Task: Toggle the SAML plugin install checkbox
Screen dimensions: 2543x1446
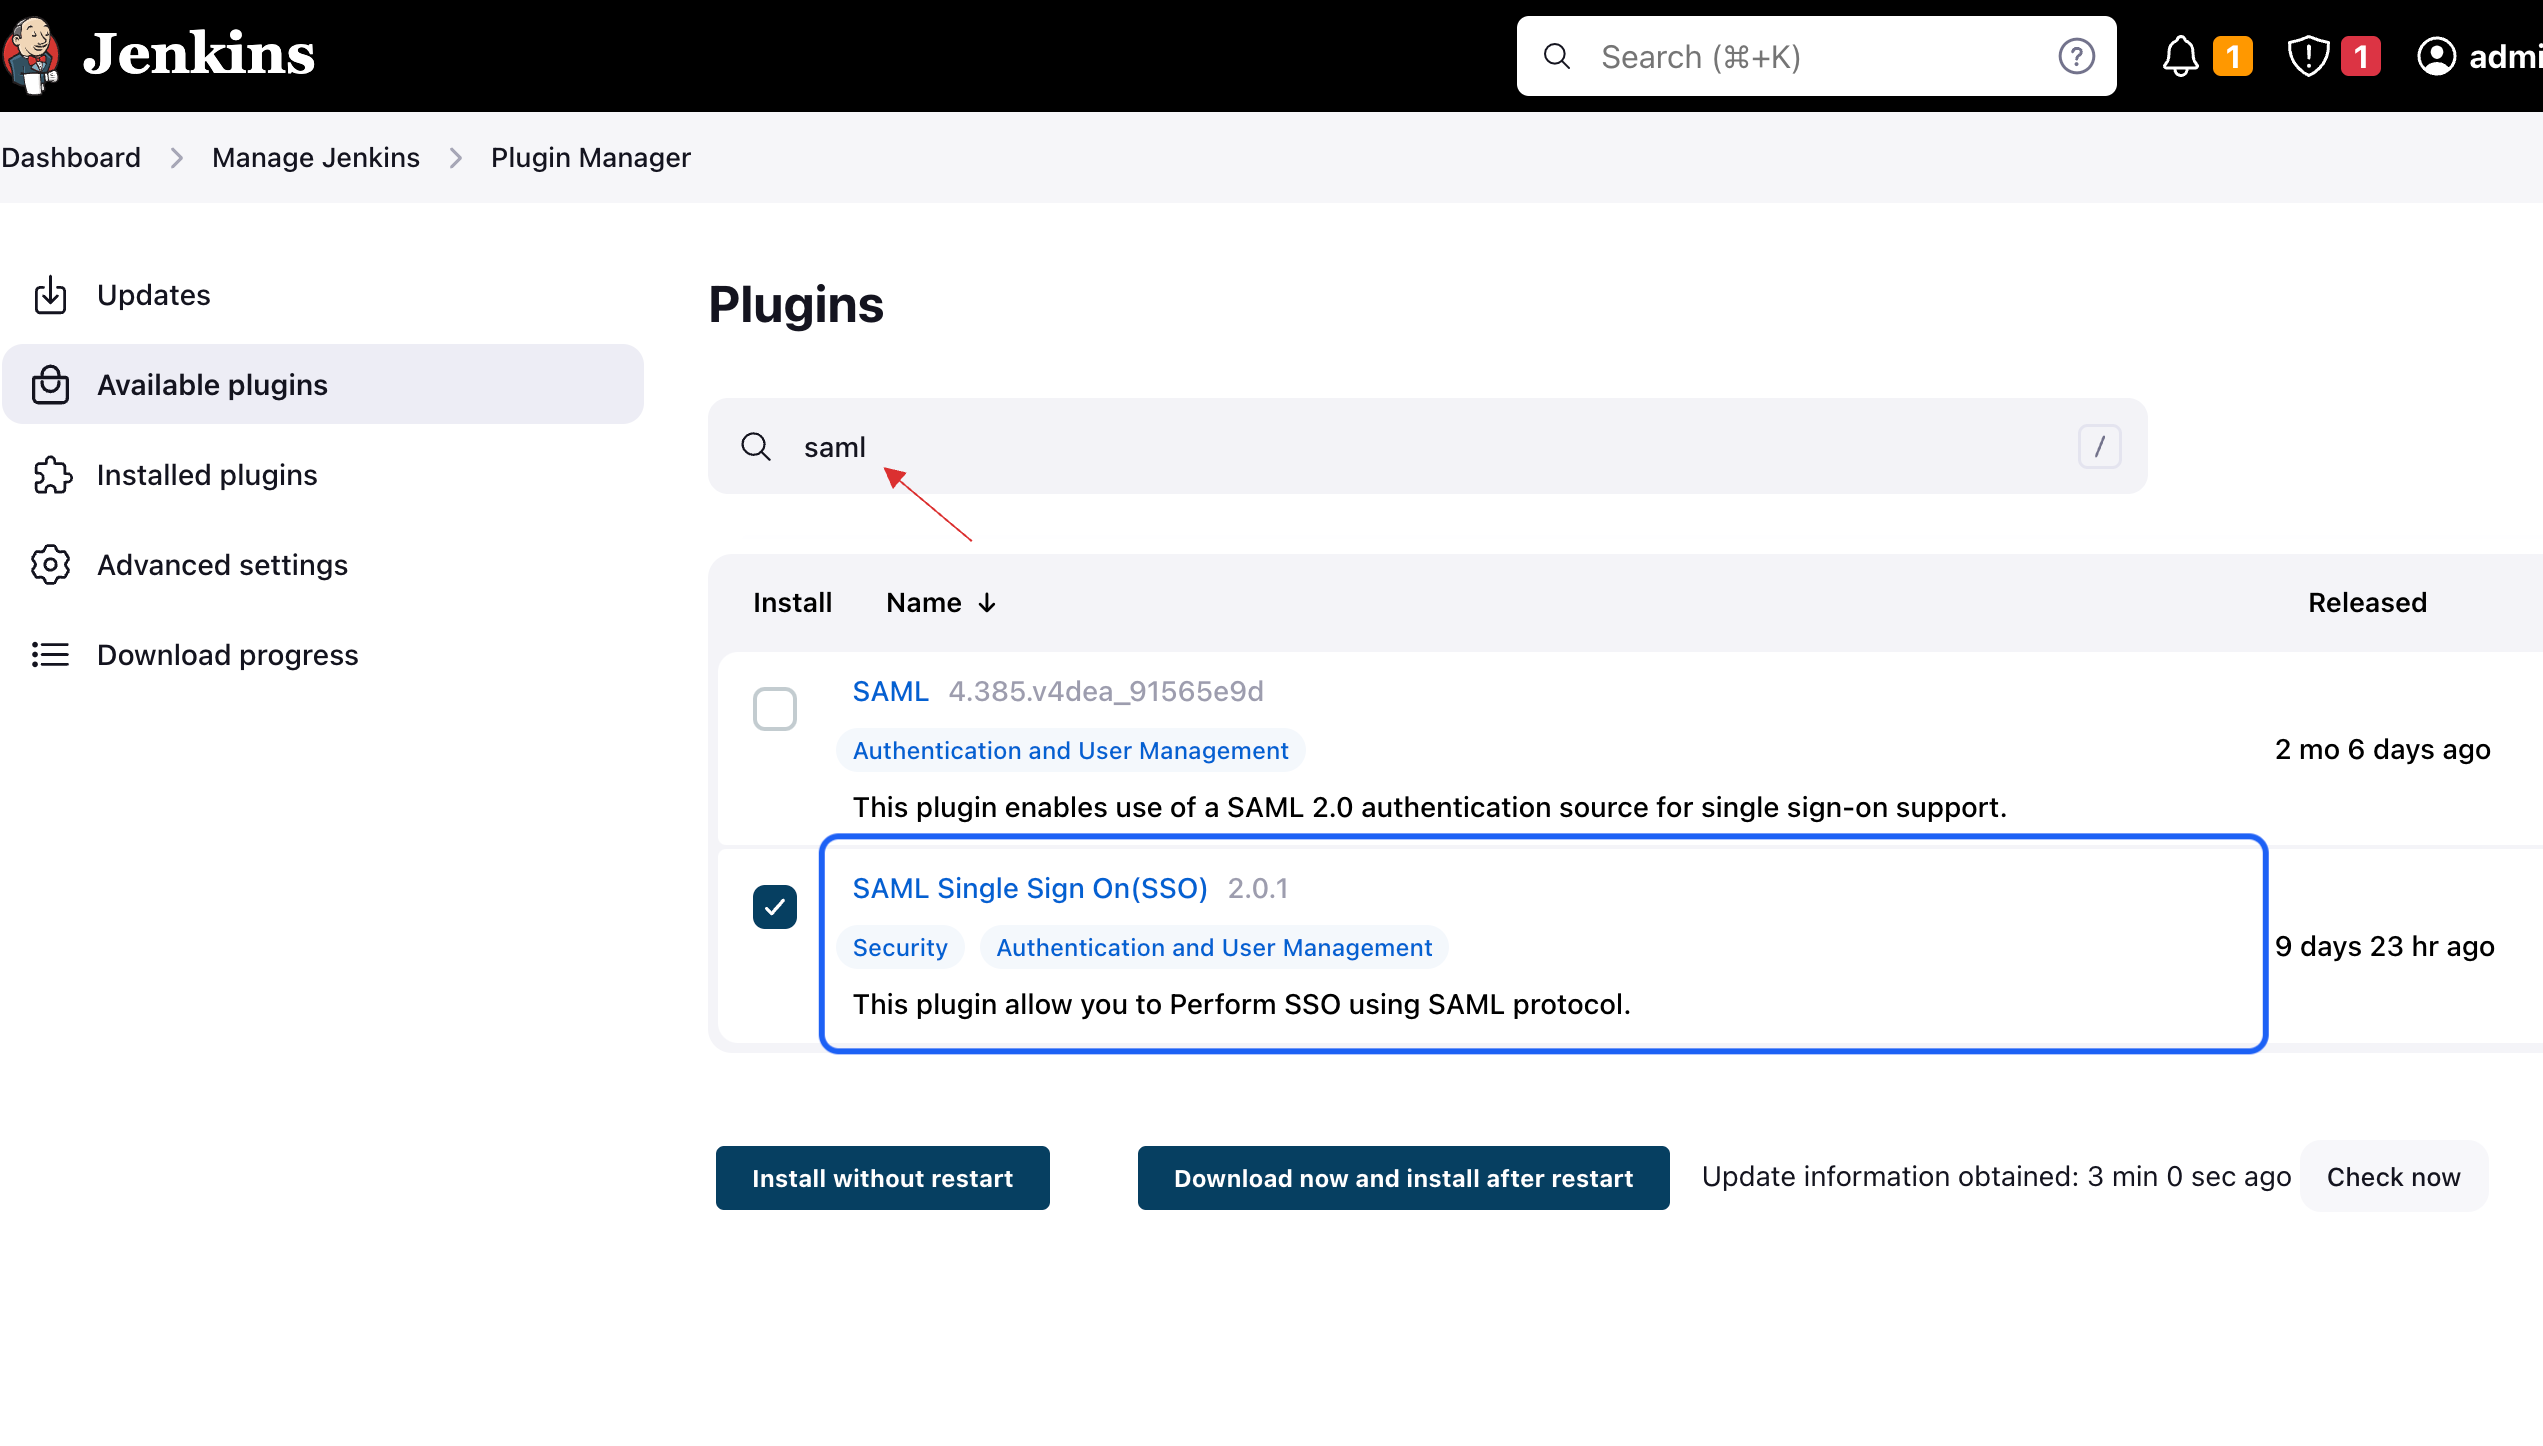Action: [x=775, y=707]
